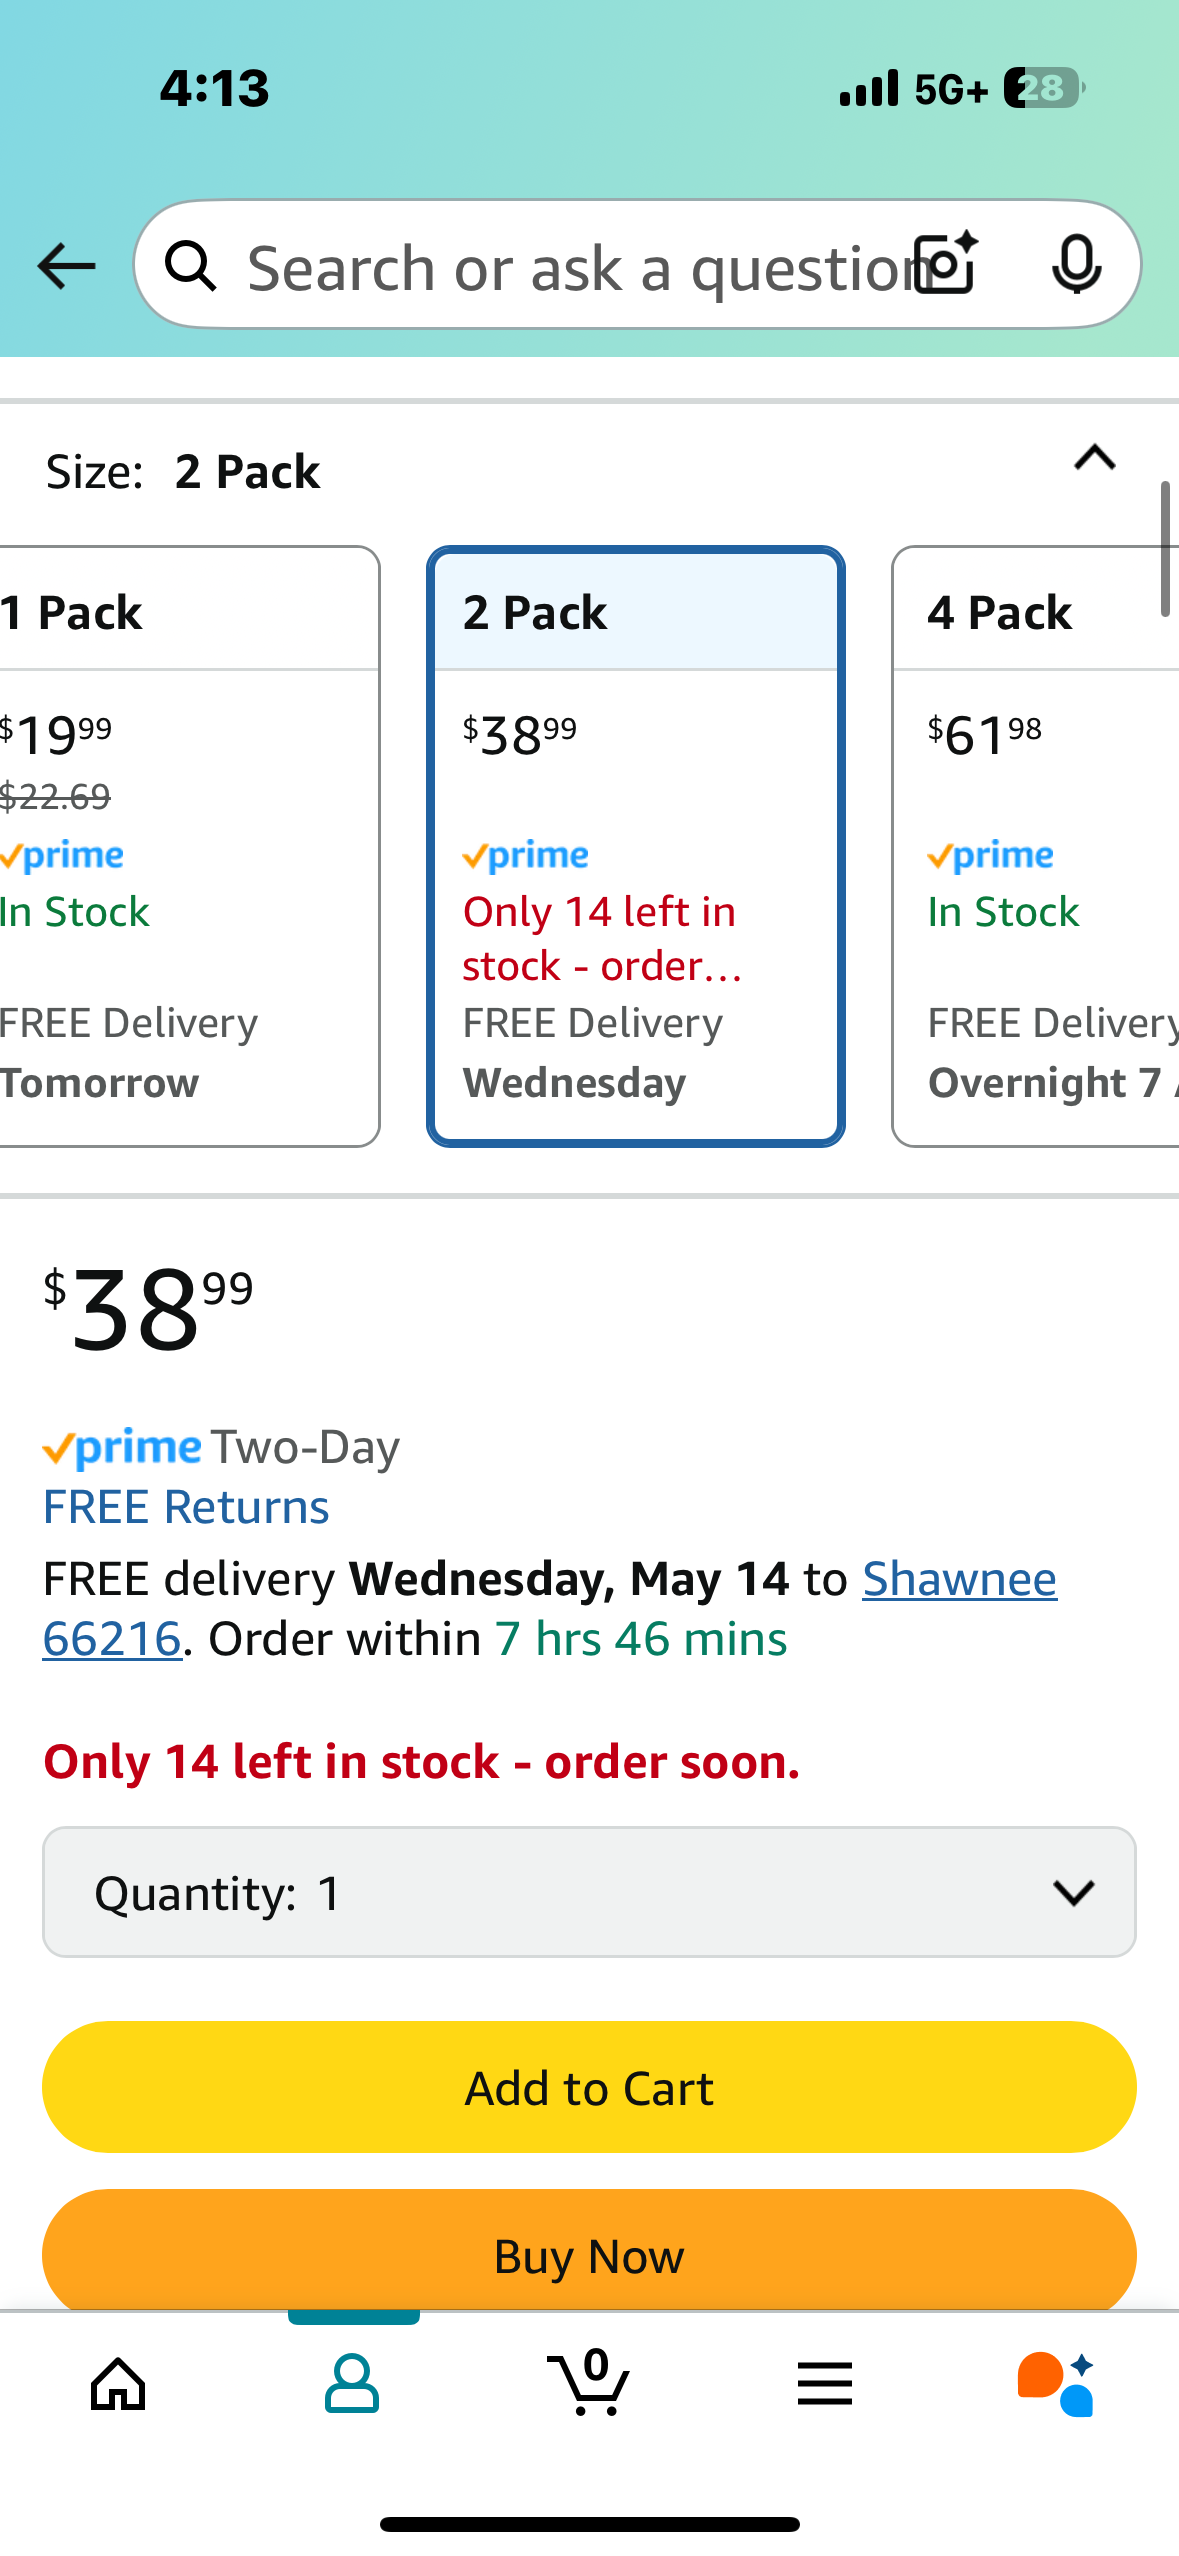Open camera lens search icon
Viewport: 1179px width, 2556px height.
click(x=948, y=263)
